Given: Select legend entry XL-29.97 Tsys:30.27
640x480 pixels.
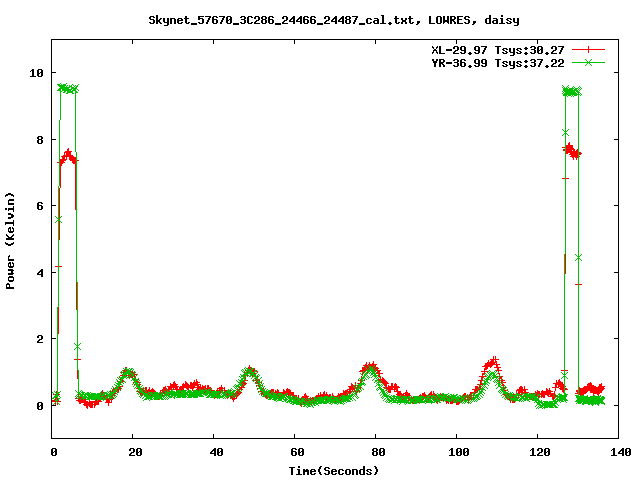Looking at the screenshot, I should (x=498, y=50).
